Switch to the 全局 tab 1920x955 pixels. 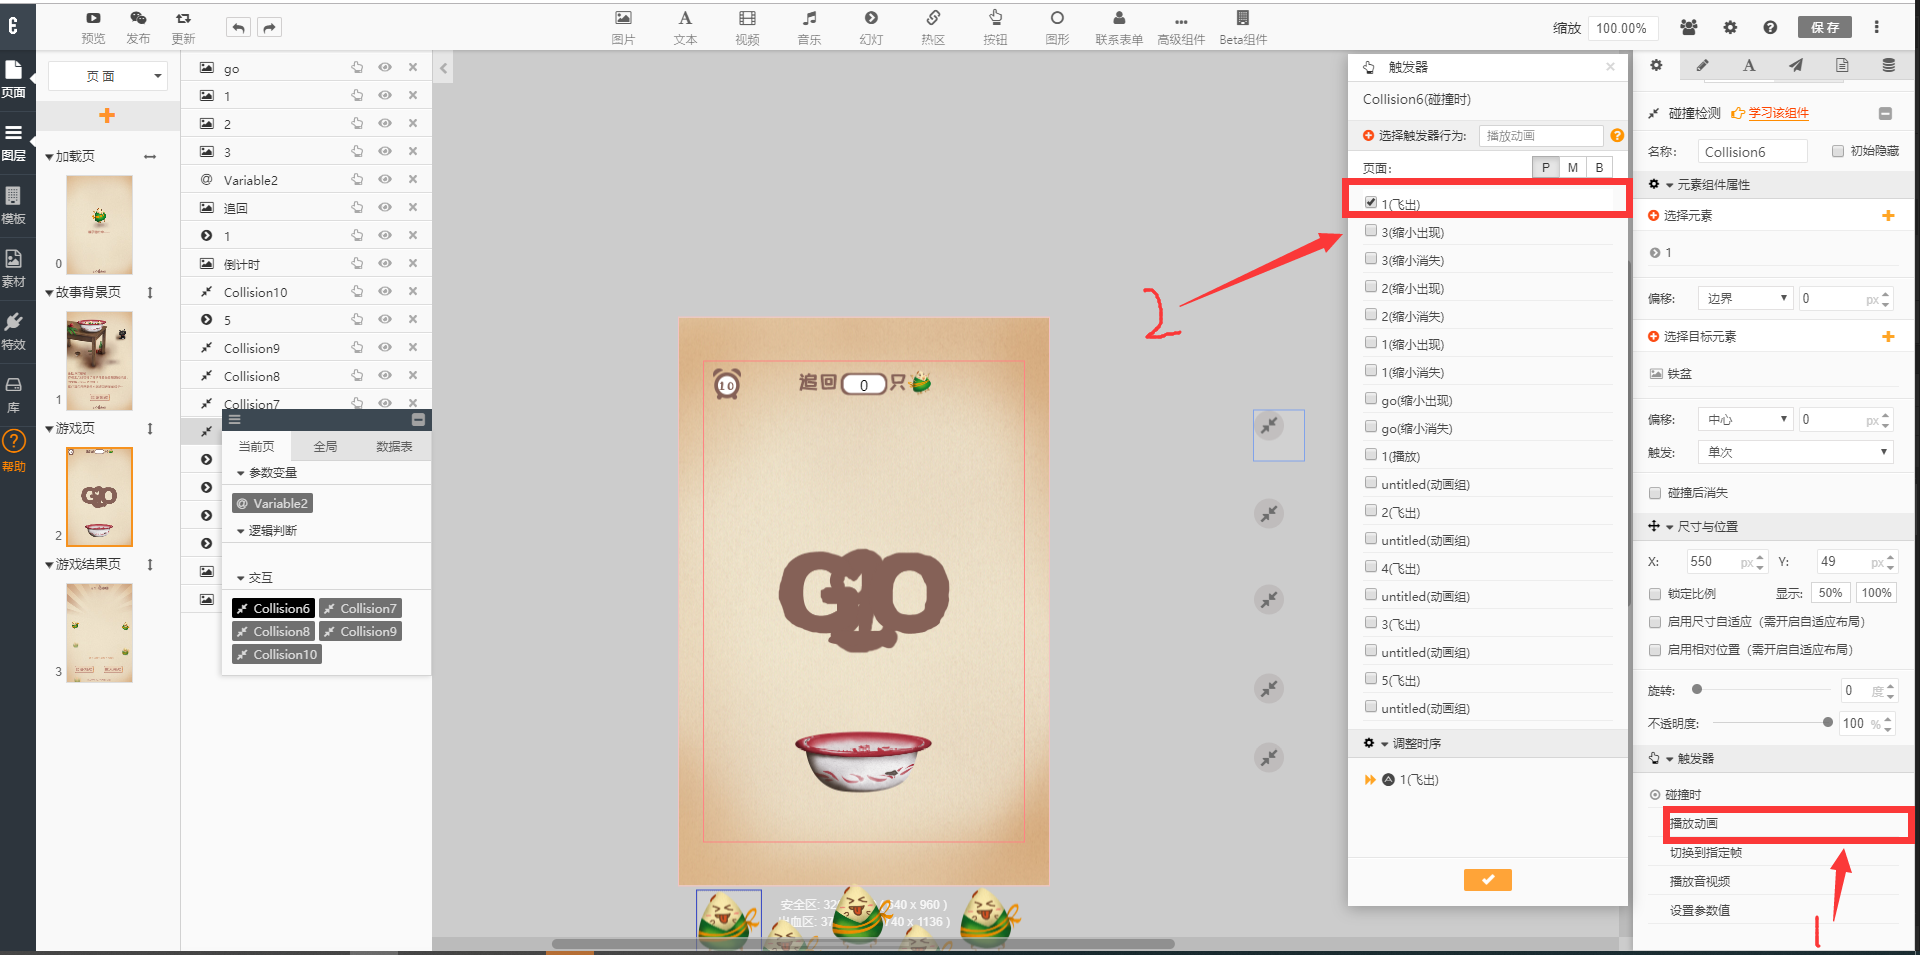point(325,446)
